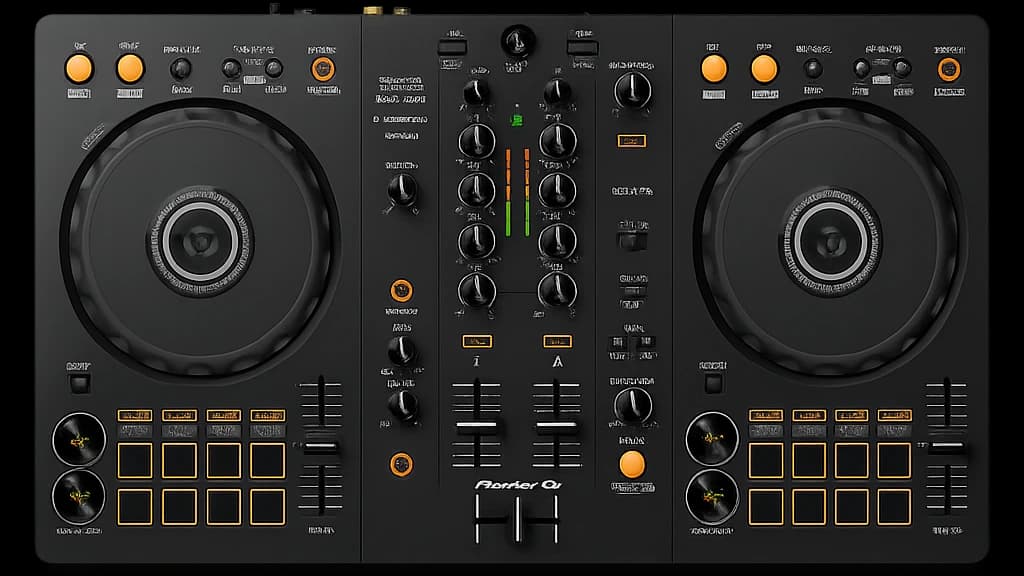Select second pad mode button above left deck pads
1024x576 pixels.
click(x=179, y=415)
